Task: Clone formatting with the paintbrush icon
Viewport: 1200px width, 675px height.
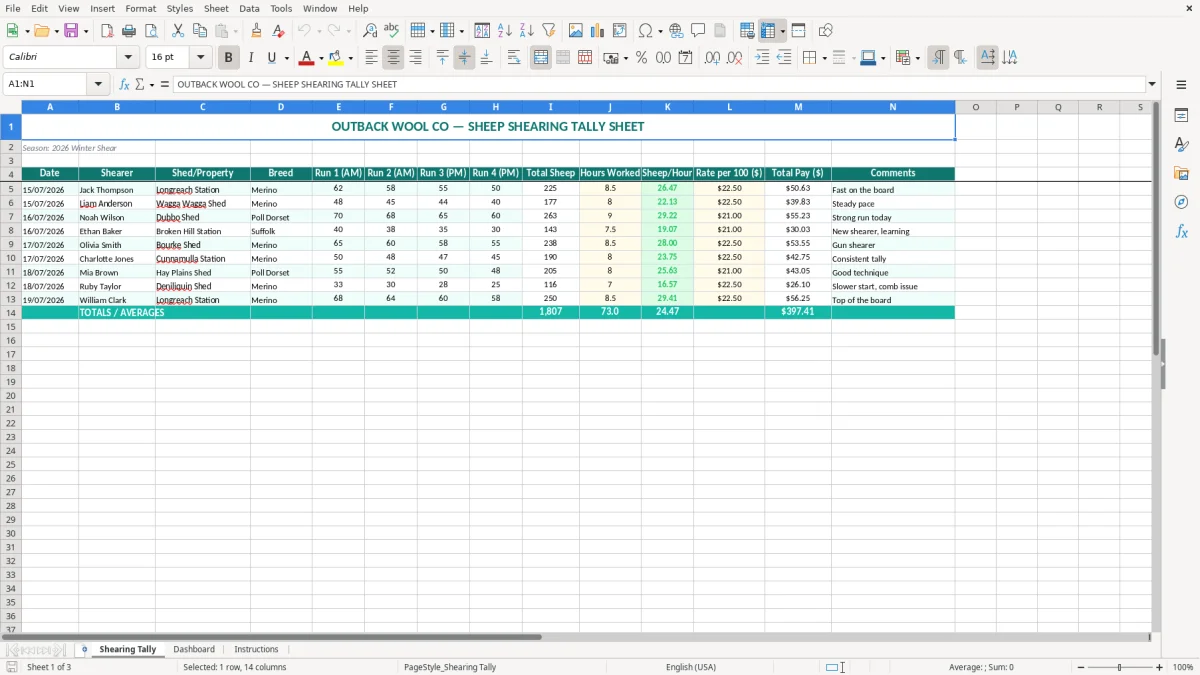Action: (x=256, y=31)
